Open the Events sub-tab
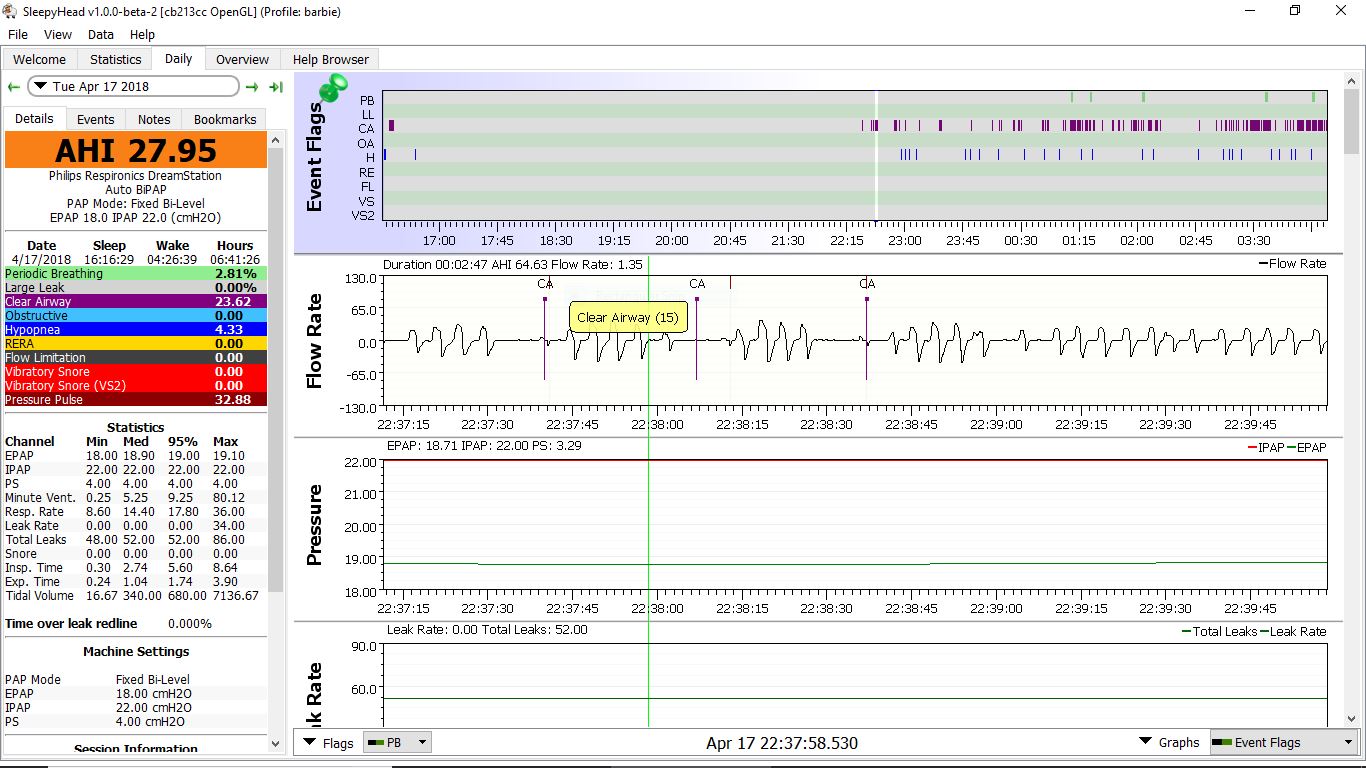Screen dimensions: 1366x768 [96, 119]
